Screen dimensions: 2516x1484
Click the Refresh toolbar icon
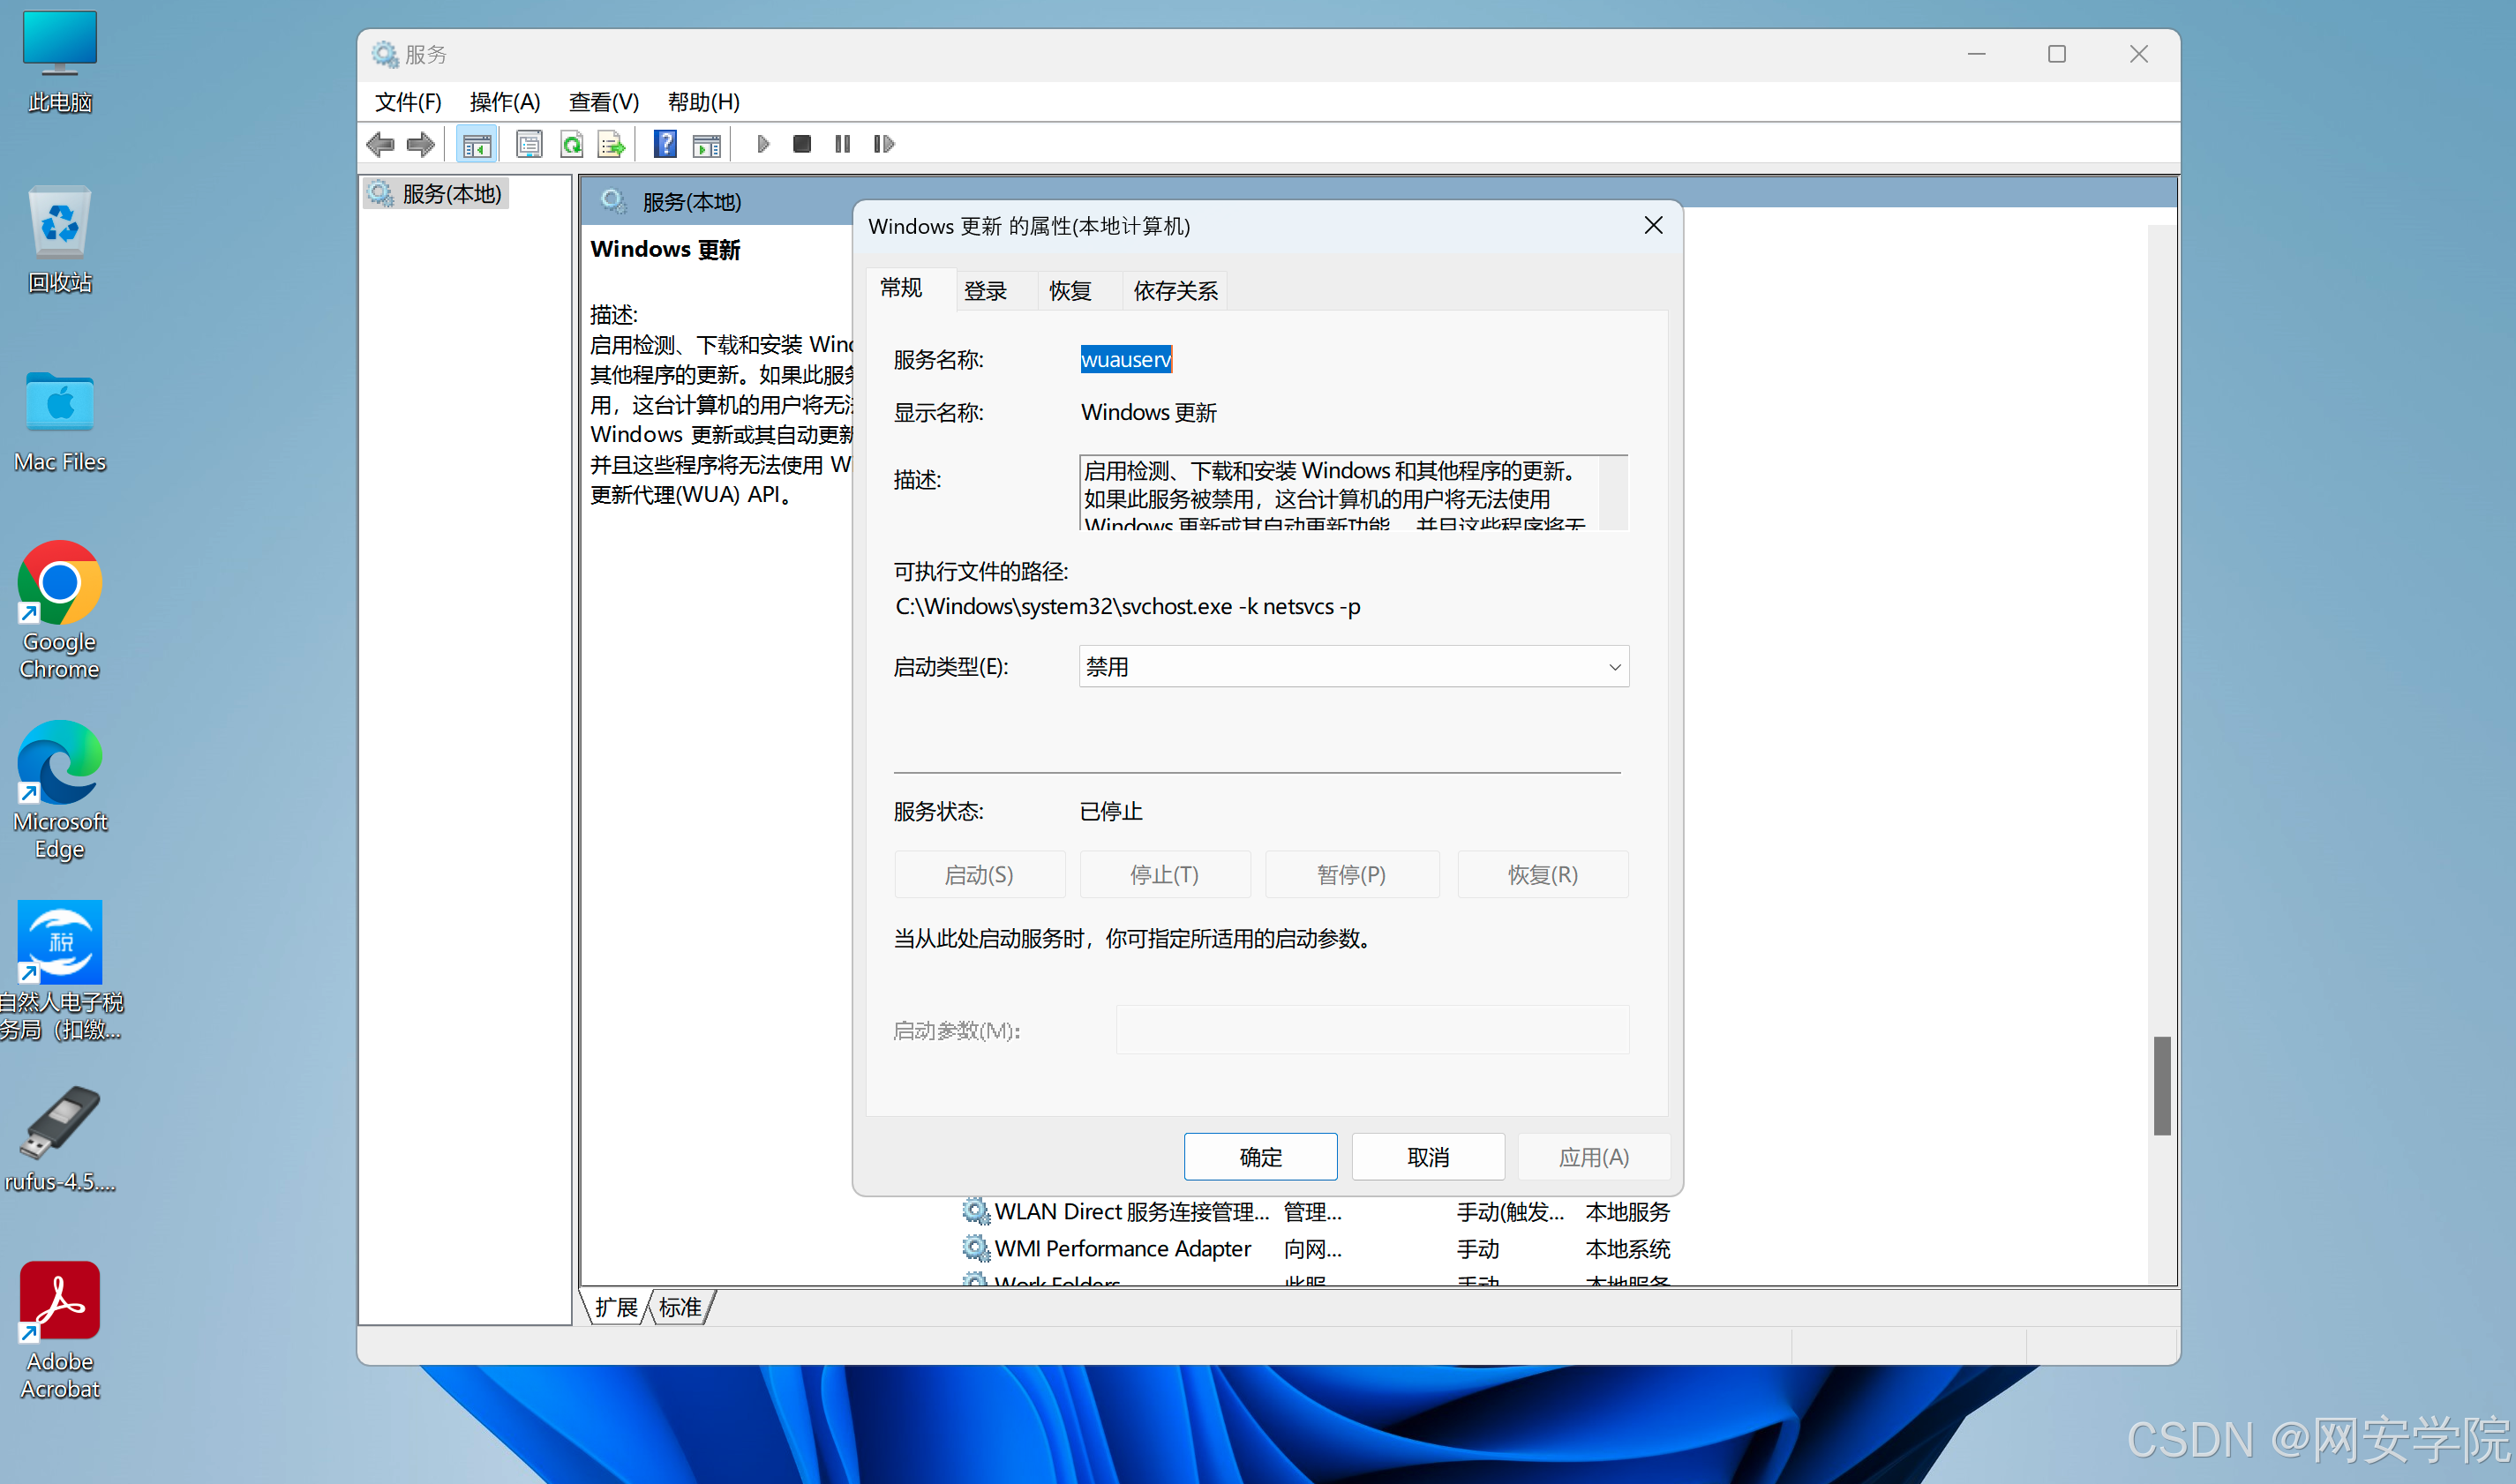tap(572, 144)
